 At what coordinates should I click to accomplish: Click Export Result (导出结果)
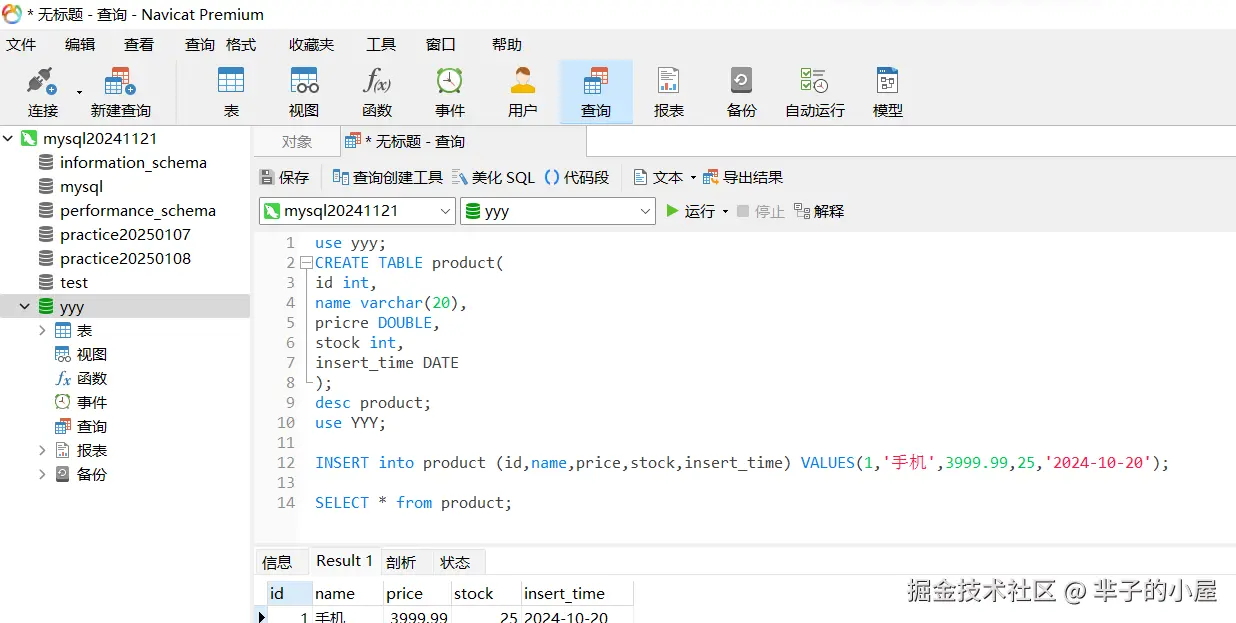(743, 177)
